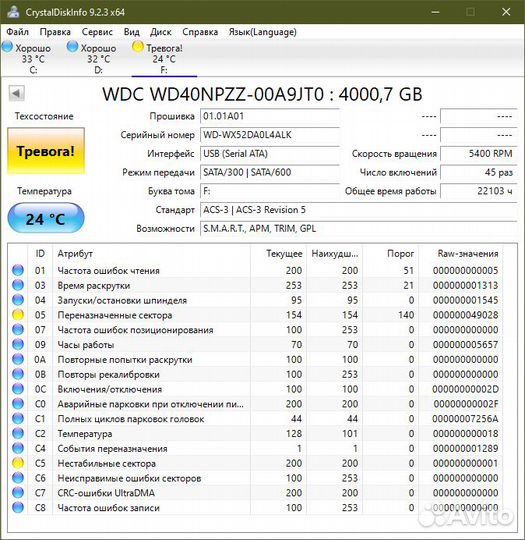Click blue status dot for attribute 0A

18,359
